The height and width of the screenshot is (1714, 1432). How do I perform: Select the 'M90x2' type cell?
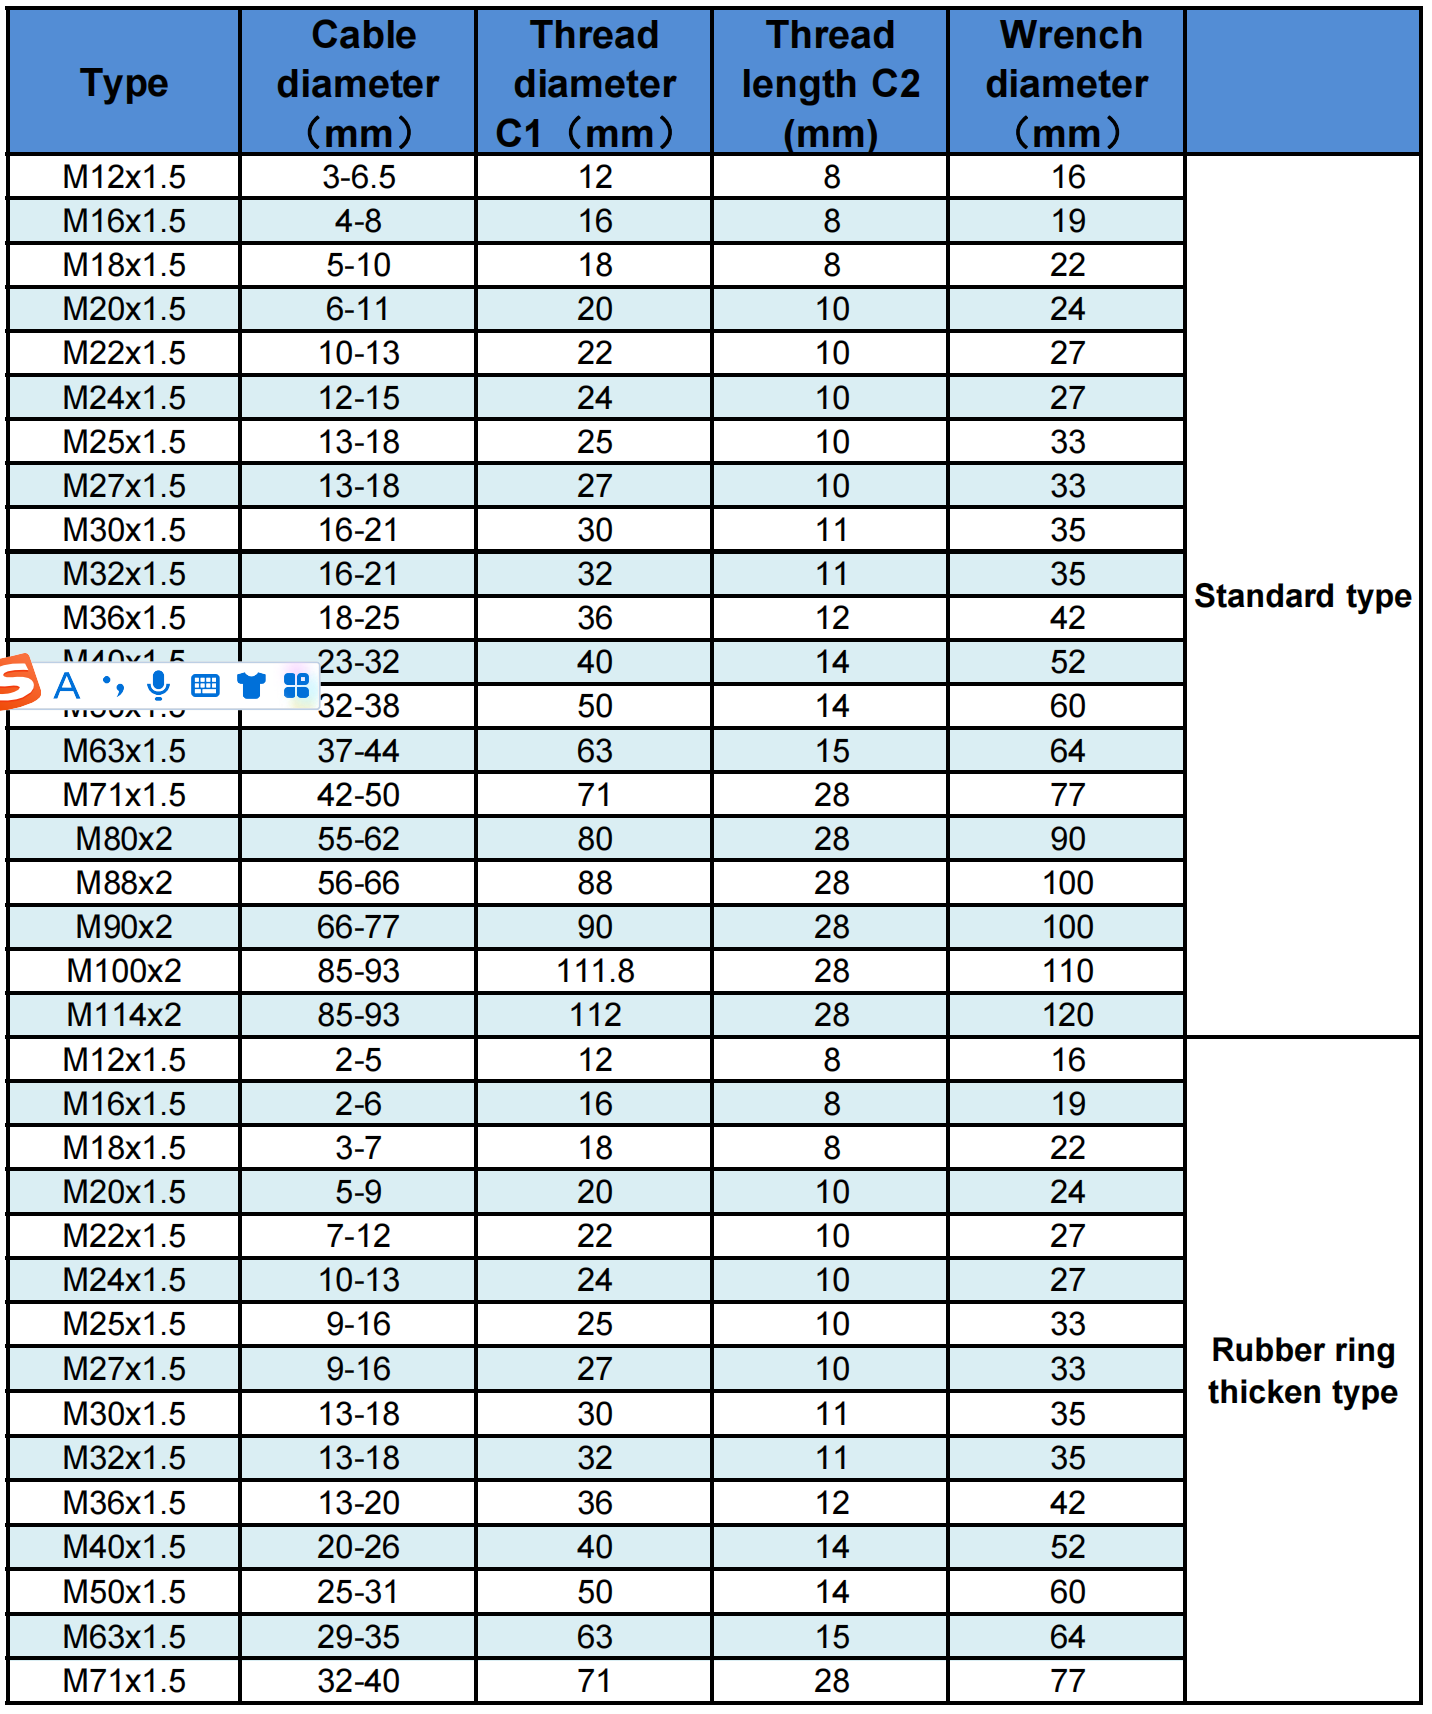pos(124,927)
